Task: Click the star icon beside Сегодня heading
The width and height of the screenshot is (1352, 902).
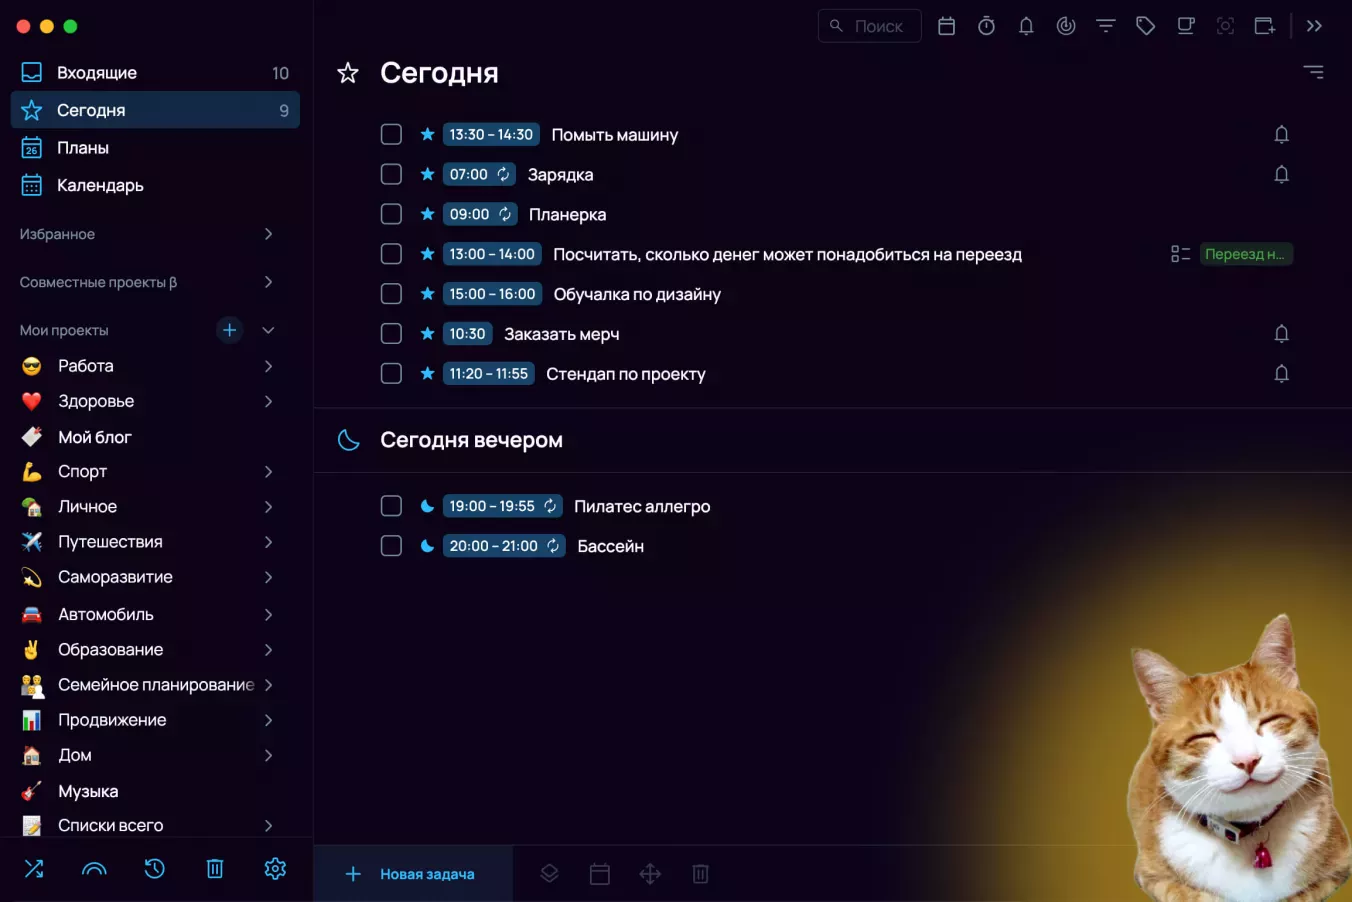Action: (x=348, y=73)
